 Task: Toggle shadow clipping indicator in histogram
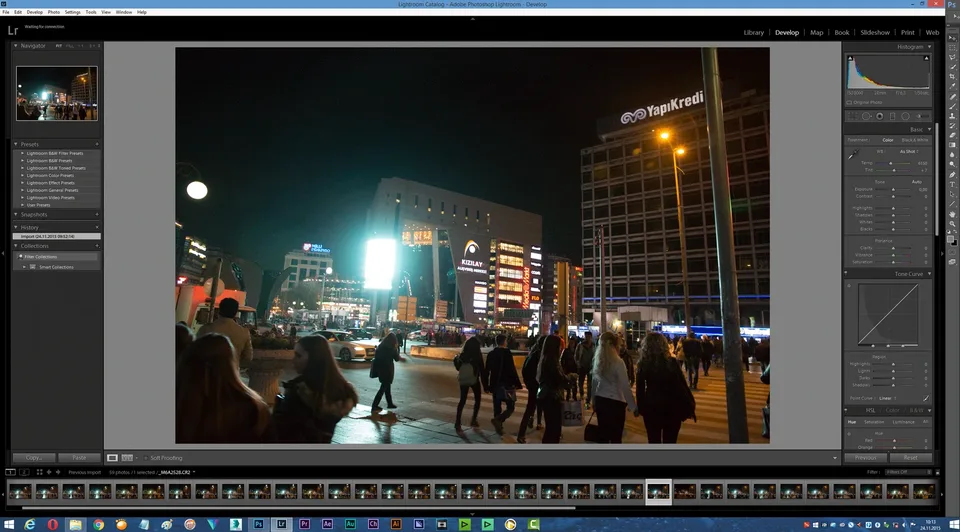850,58
